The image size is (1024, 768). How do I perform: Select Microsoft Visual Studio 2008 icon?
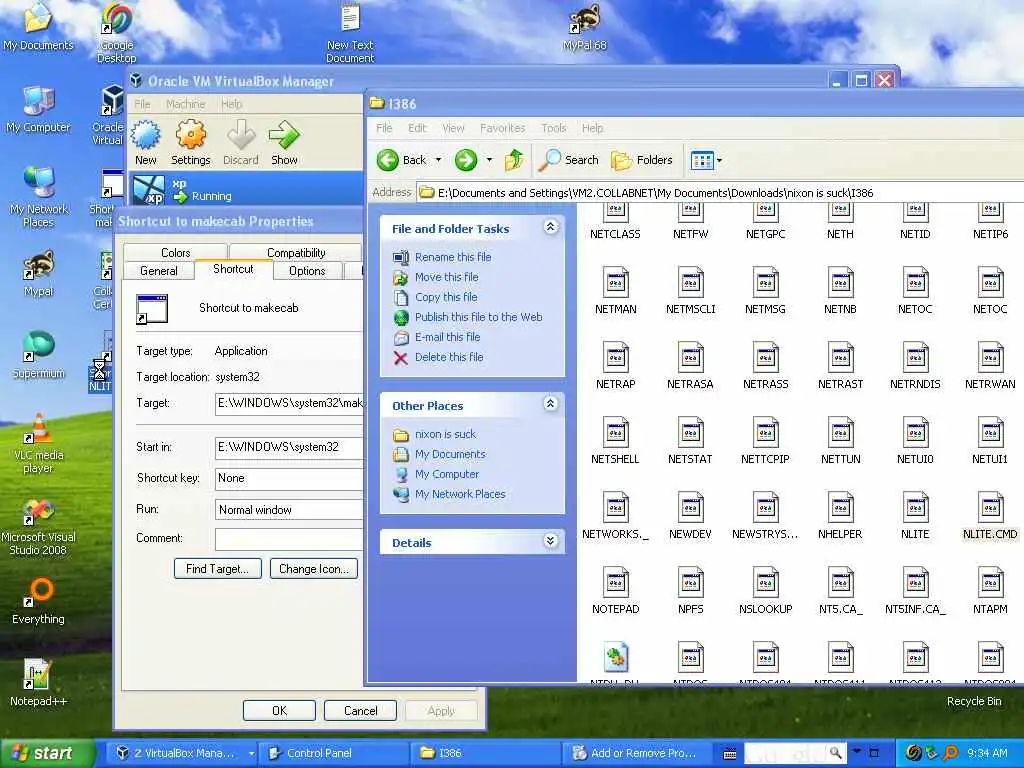click(x=39, y=526)
